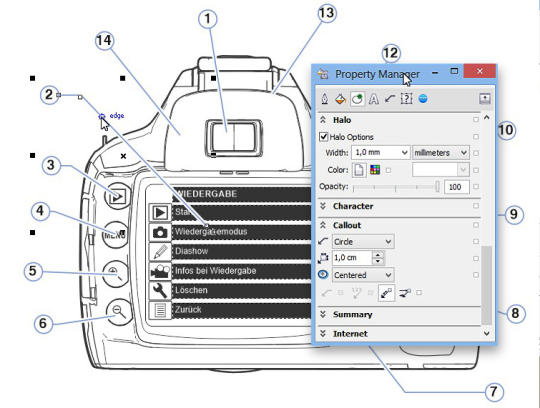Toggle the small square beside the halo color palette
Screen dimensions: 540x408
[388, 170]
